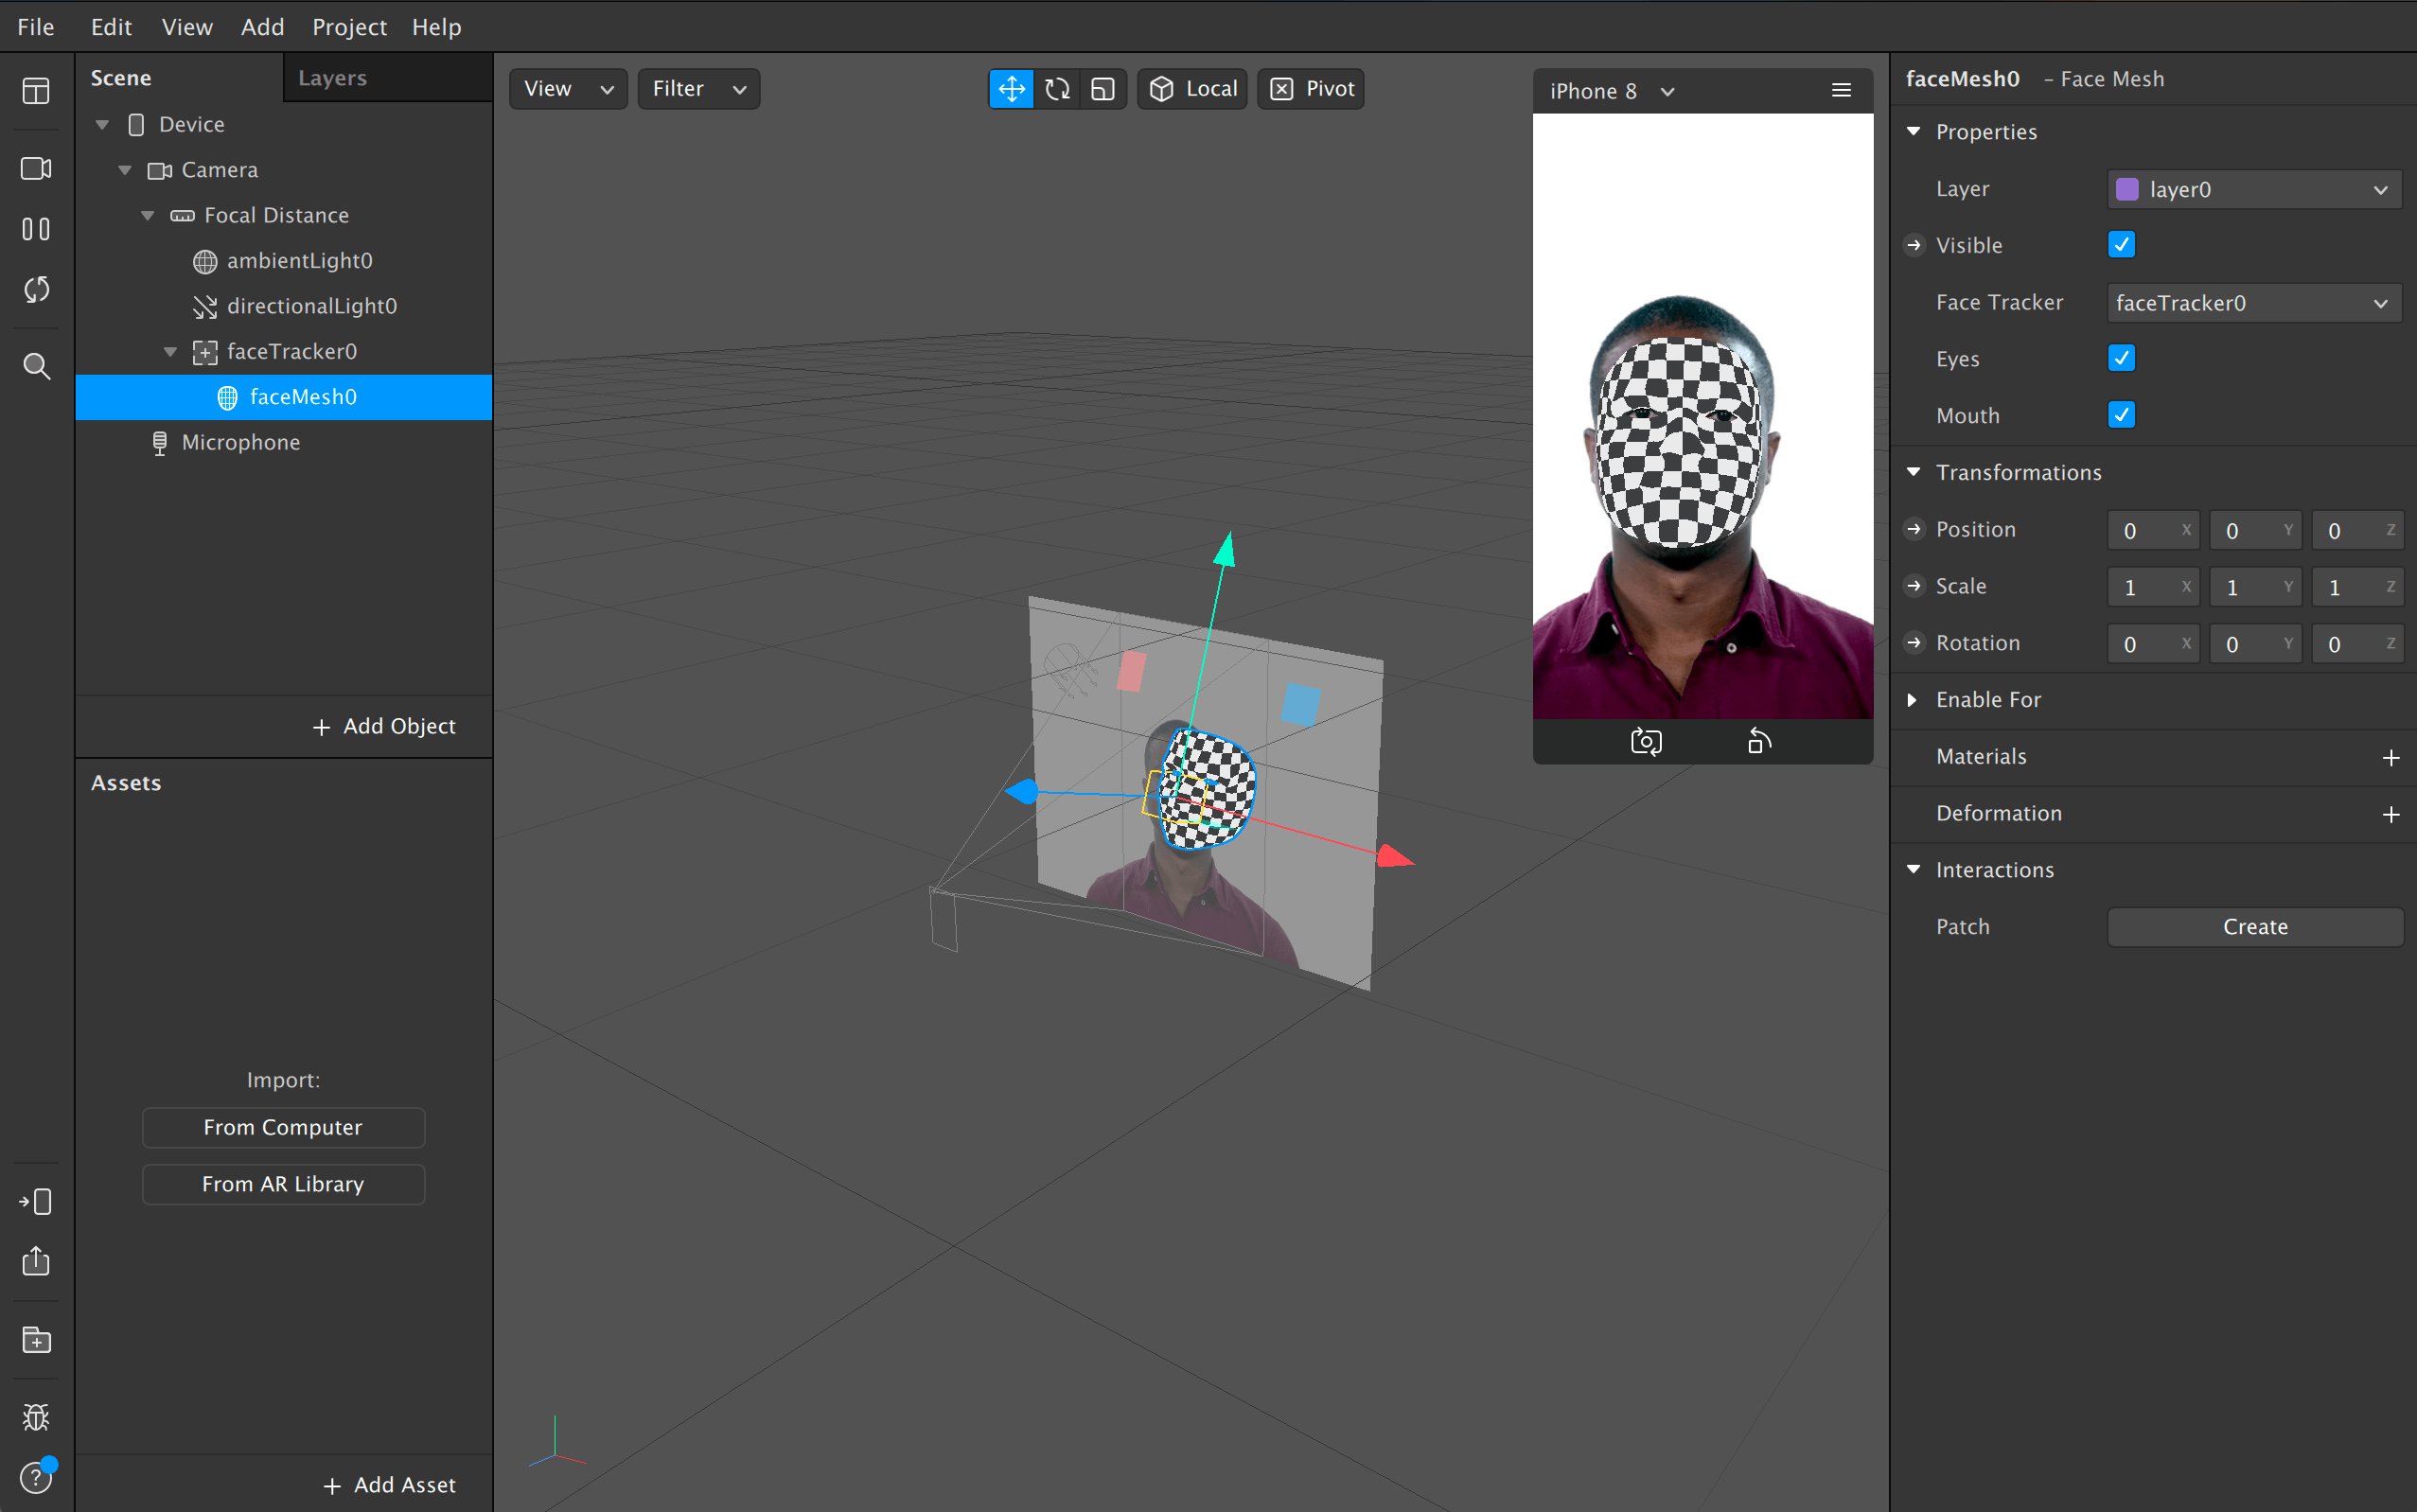2417x1512 pixels.
Task: Click the lock/unlock icon in preview
Action: click(x=1757, y=742)
